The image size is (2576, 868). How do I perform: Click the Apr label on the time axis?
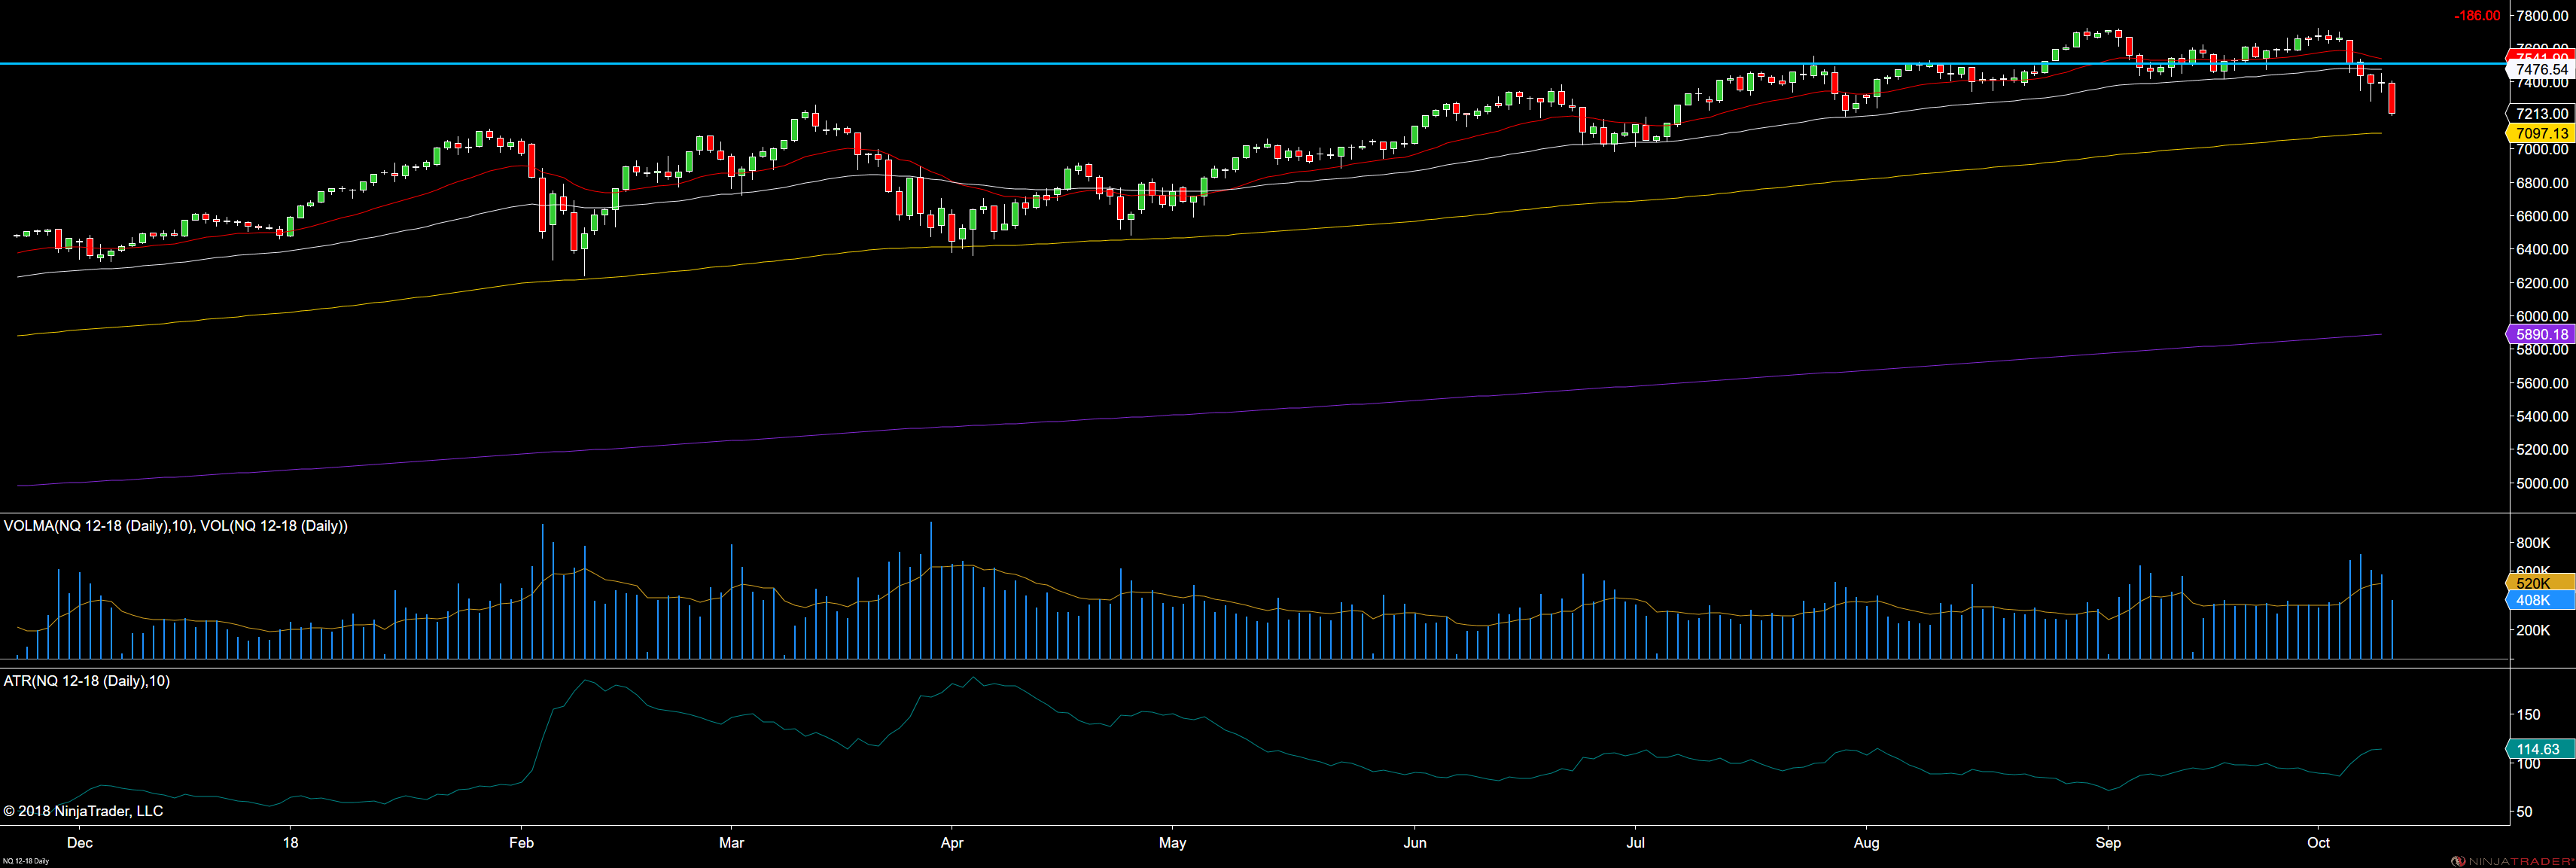952,843
